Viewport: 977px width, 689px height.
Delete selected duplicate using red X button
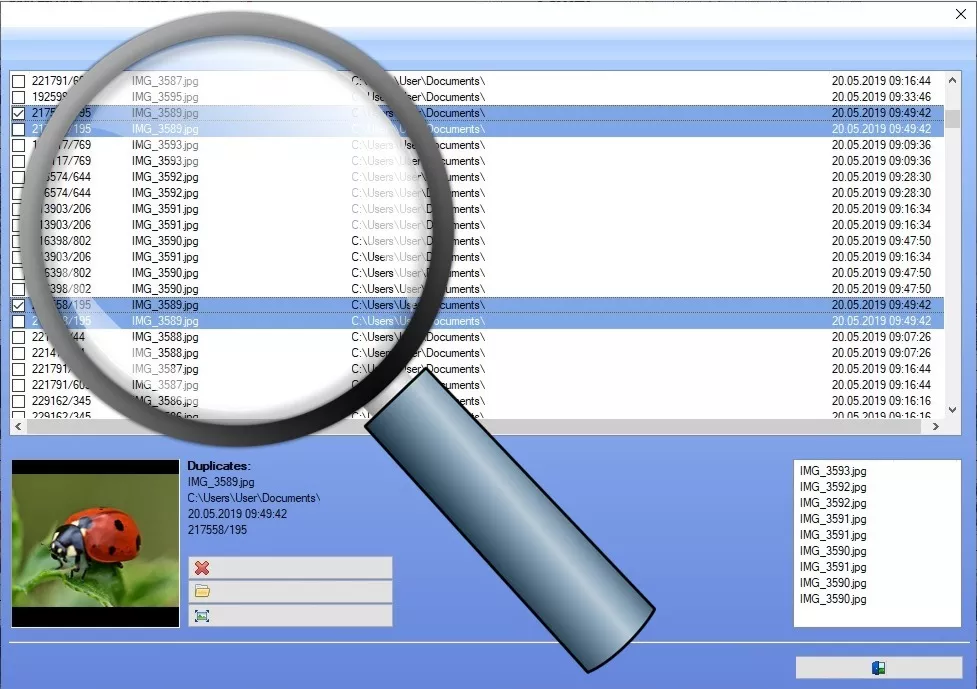pos(291,568)
